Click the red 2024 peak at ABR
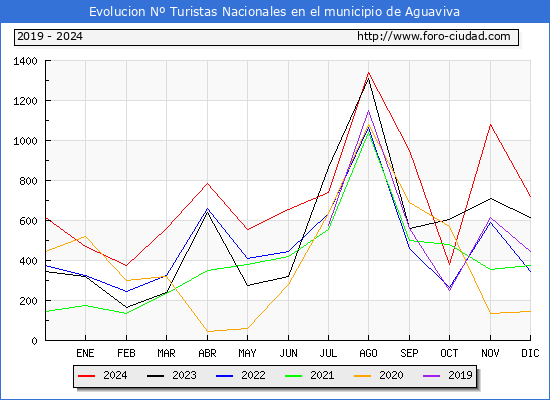 pos(207,183)
